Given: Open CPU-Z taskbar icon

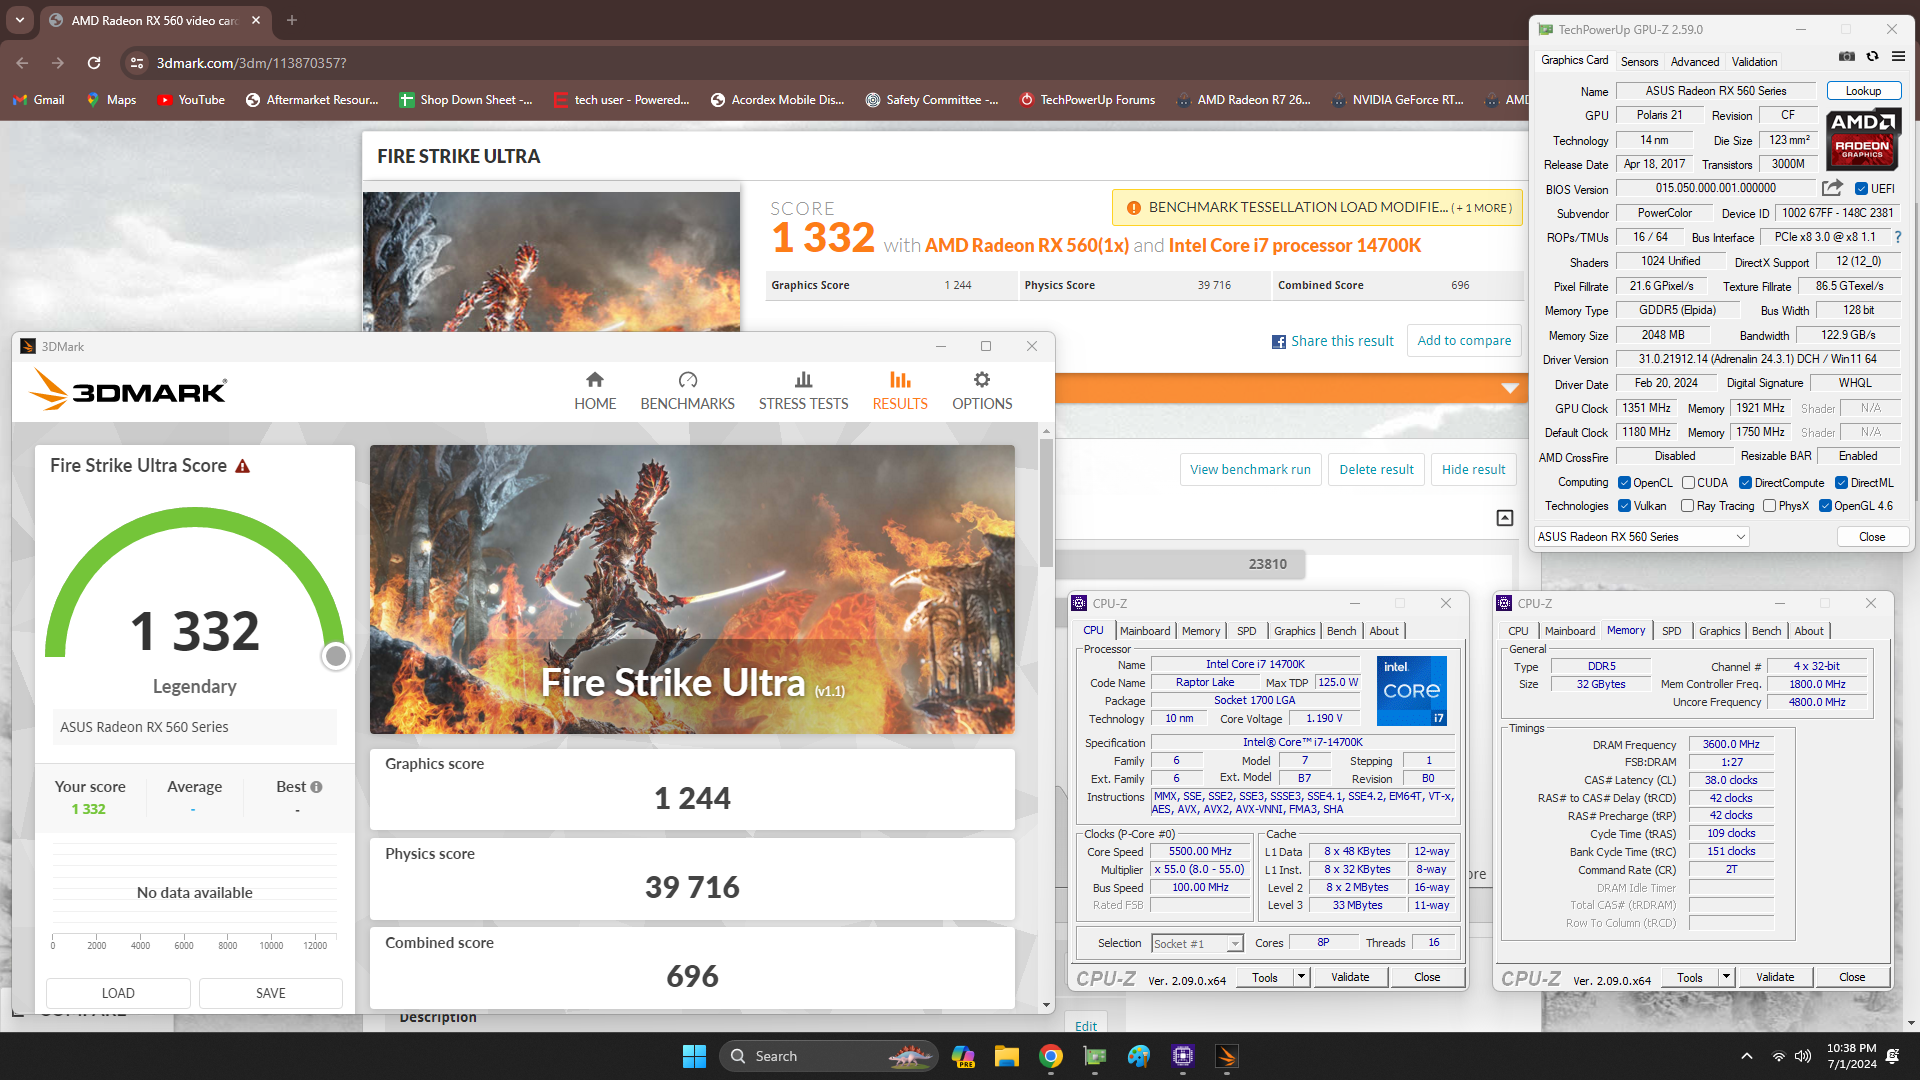Looking at the screenshot, I should pyautogui.click(x=1183, y=1056).
